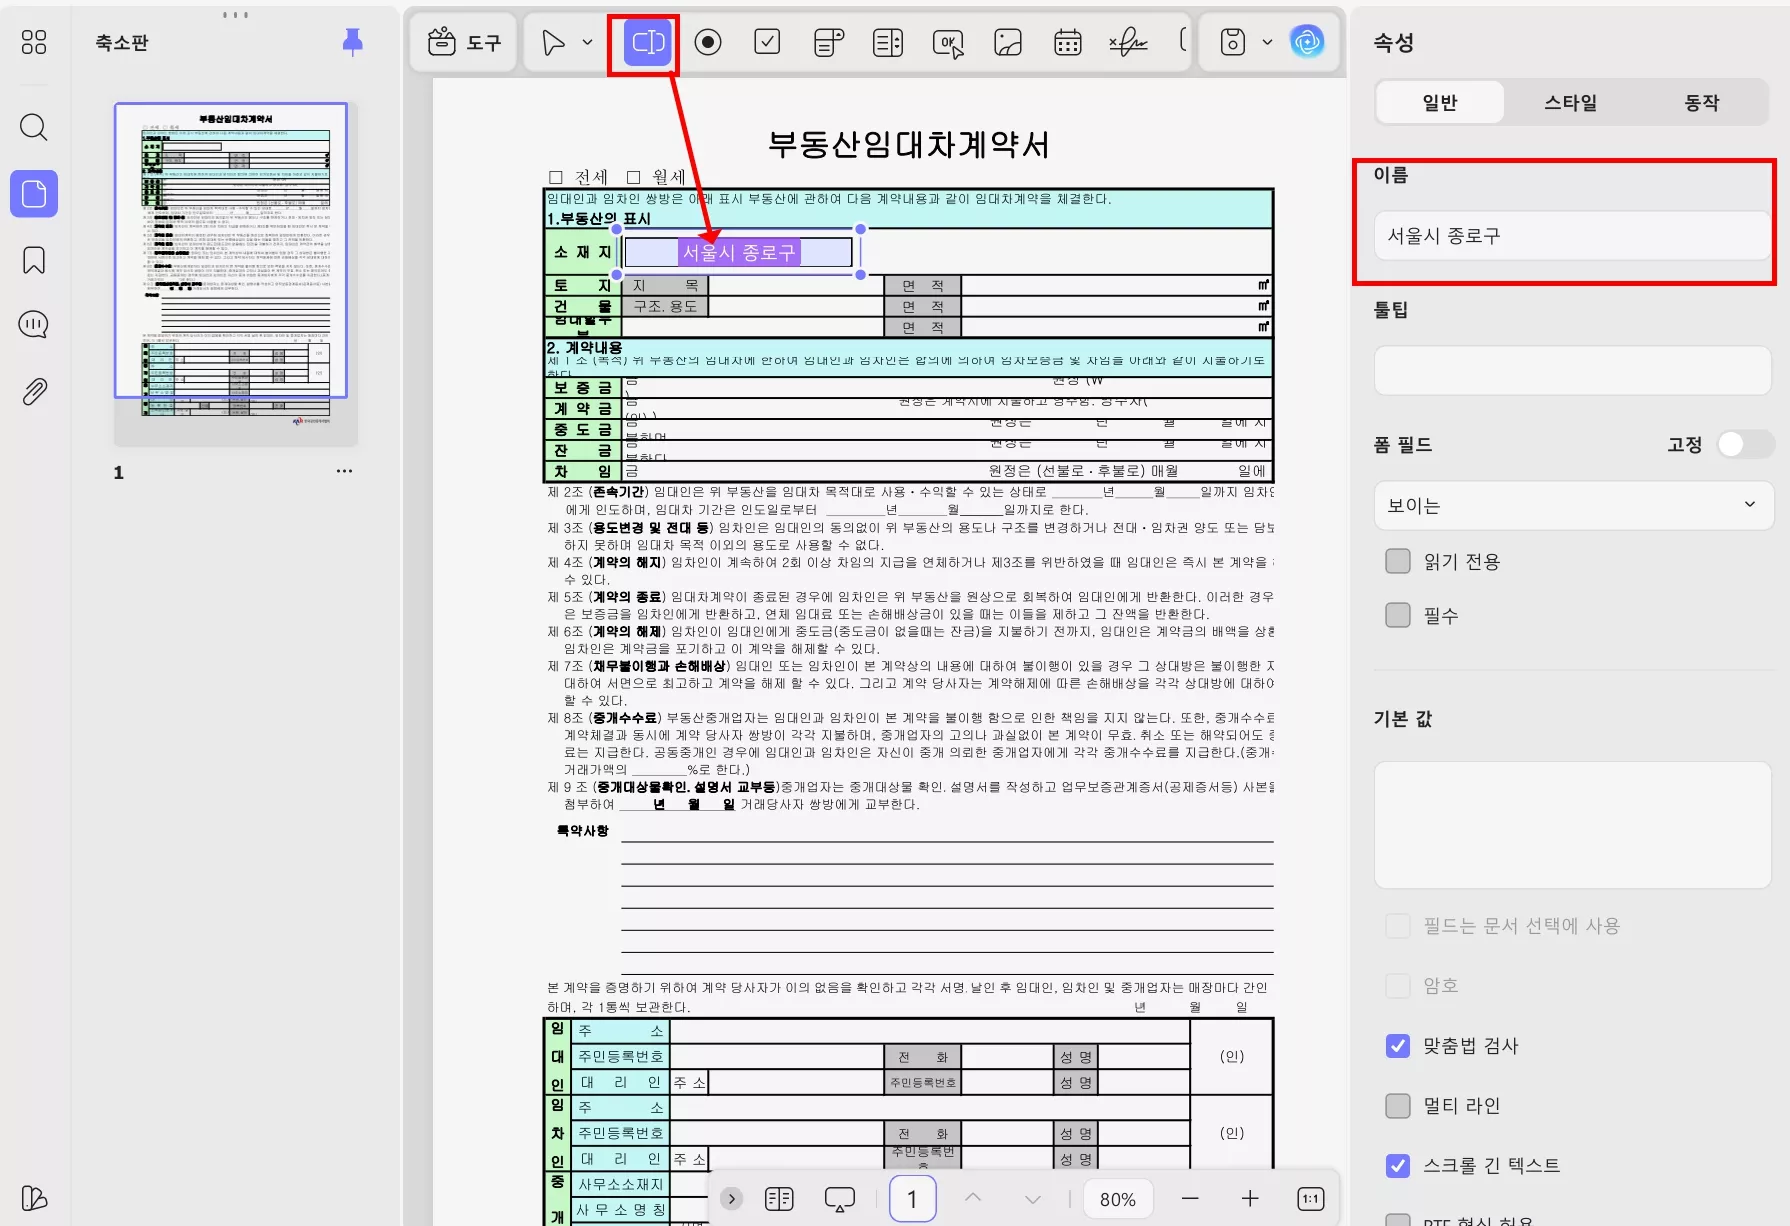The width and height of the screenshot is (1790, 1226).
Task: Switch to the 동작 tab
Action: pos(1701,101)
